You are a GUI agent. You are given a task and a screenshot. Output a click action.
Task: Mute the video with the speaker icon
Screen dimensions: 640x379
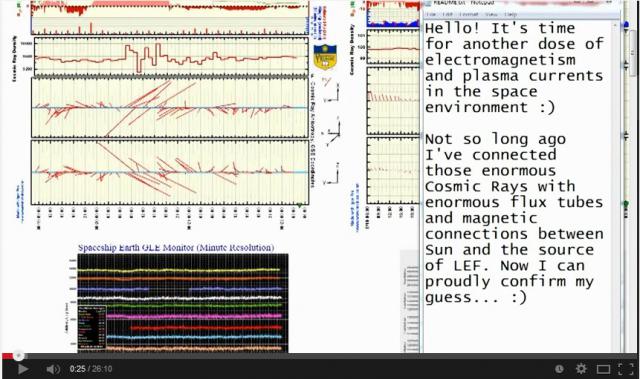pyautogui.click(x=52, y=369)
